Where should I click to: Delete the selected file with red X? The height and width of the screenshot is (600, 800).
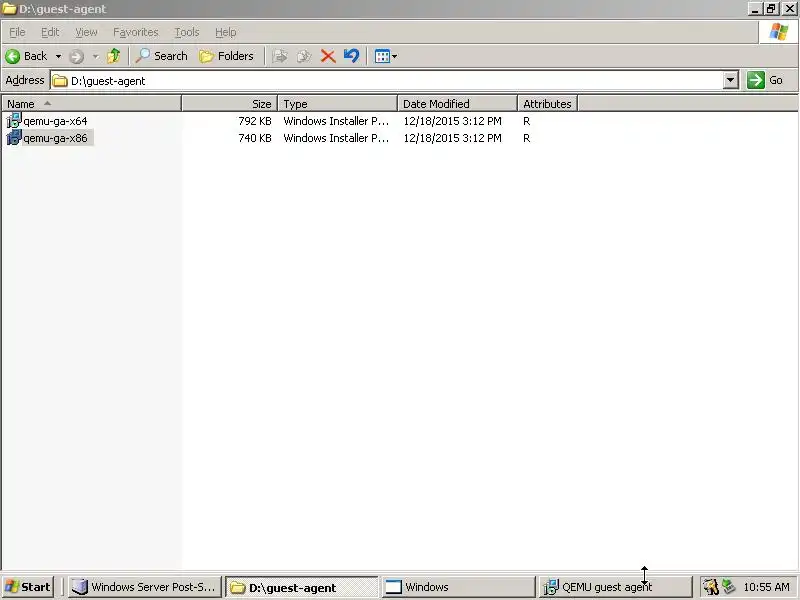click(x=328, y=56)
